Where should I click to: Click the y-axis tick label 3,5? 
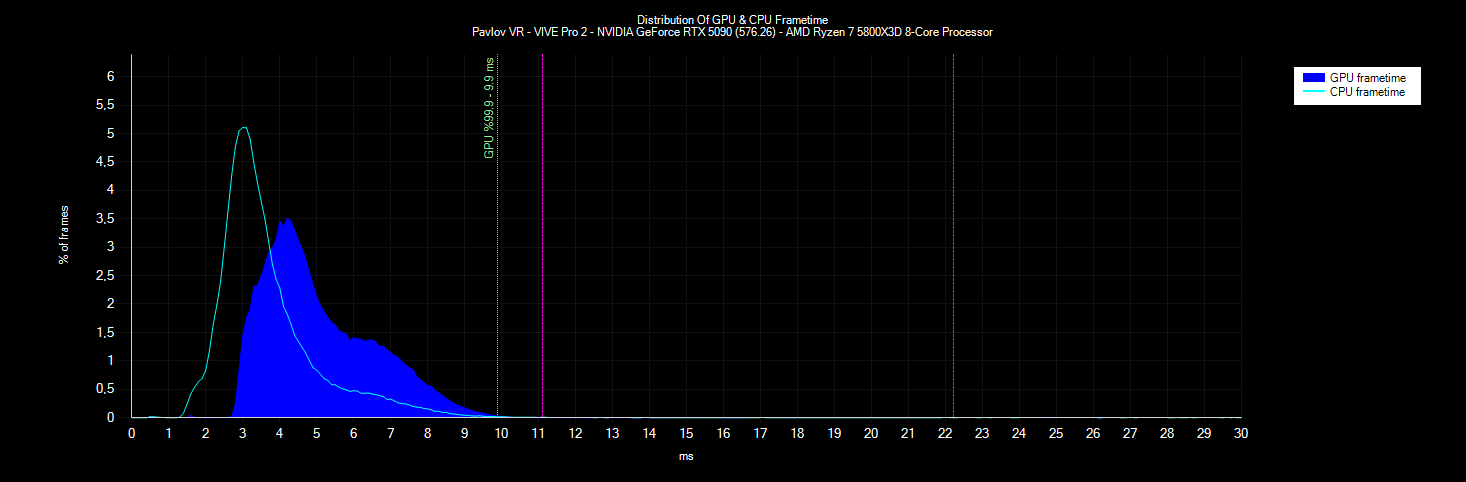(x=105, y=218)
